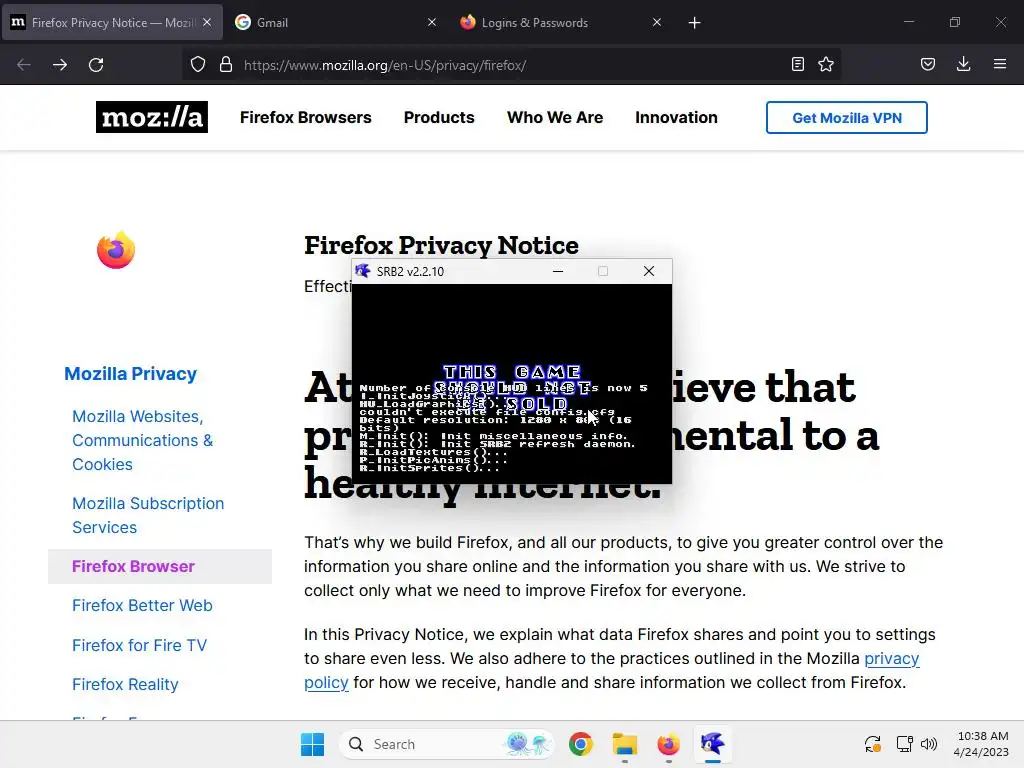The image size is (1024, 768).
Task: Open the Mozilla Privacy heading link
Action: click(131, 374)
